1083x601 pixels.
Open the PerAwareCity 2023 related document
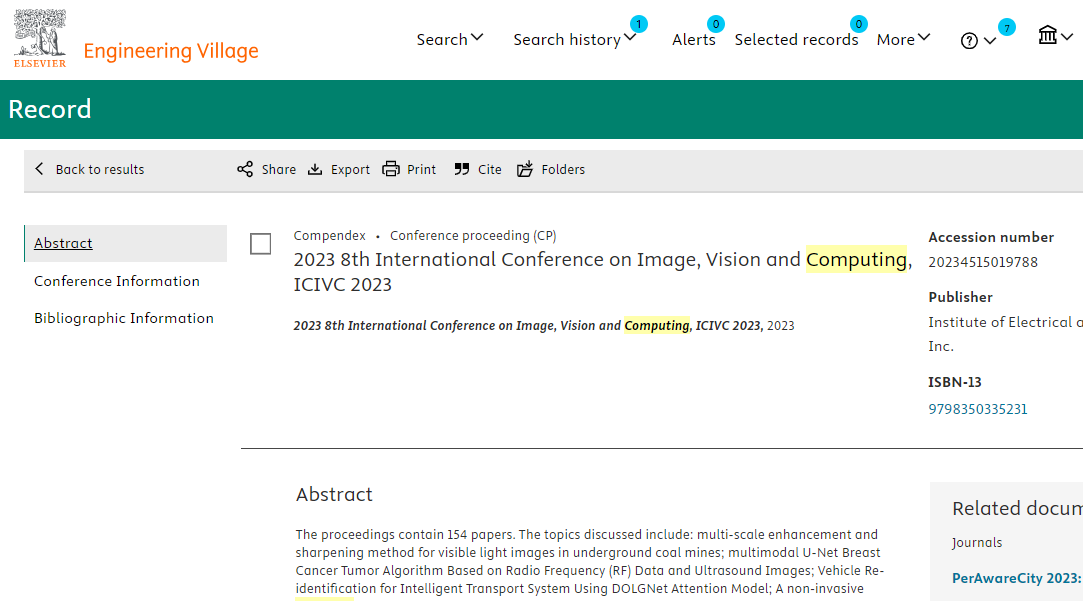(1017, 578)
